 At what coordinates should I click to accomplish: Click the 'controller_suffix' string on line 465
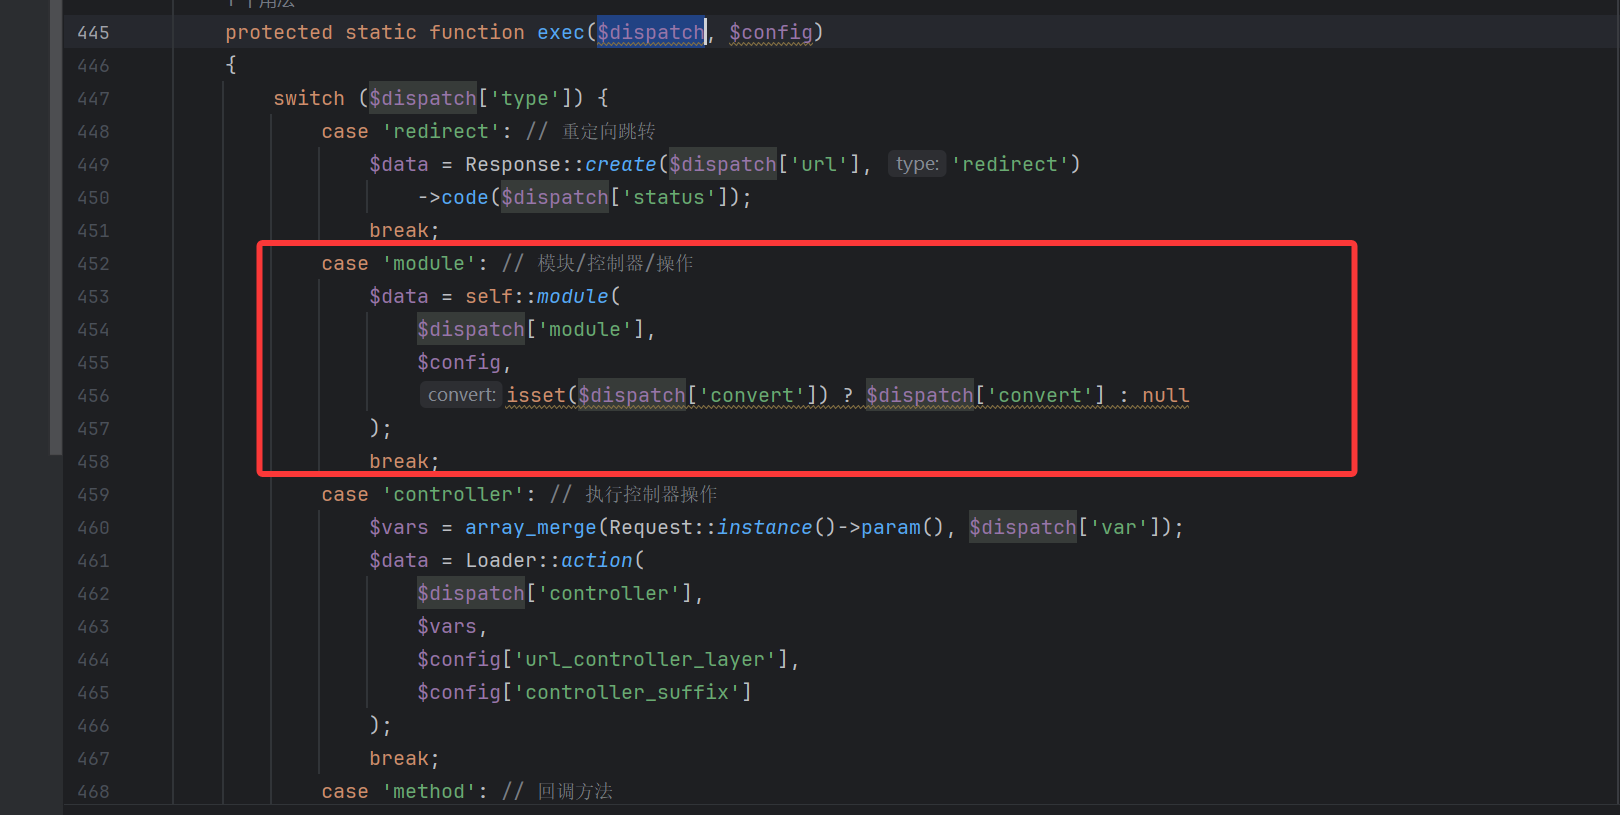pos(627,693)
